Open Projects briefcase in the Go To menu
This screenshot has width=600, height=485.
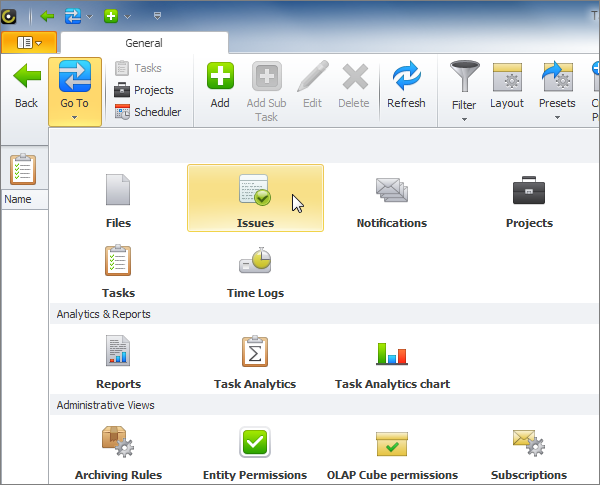pyautogui.click(x=529, y=198)
